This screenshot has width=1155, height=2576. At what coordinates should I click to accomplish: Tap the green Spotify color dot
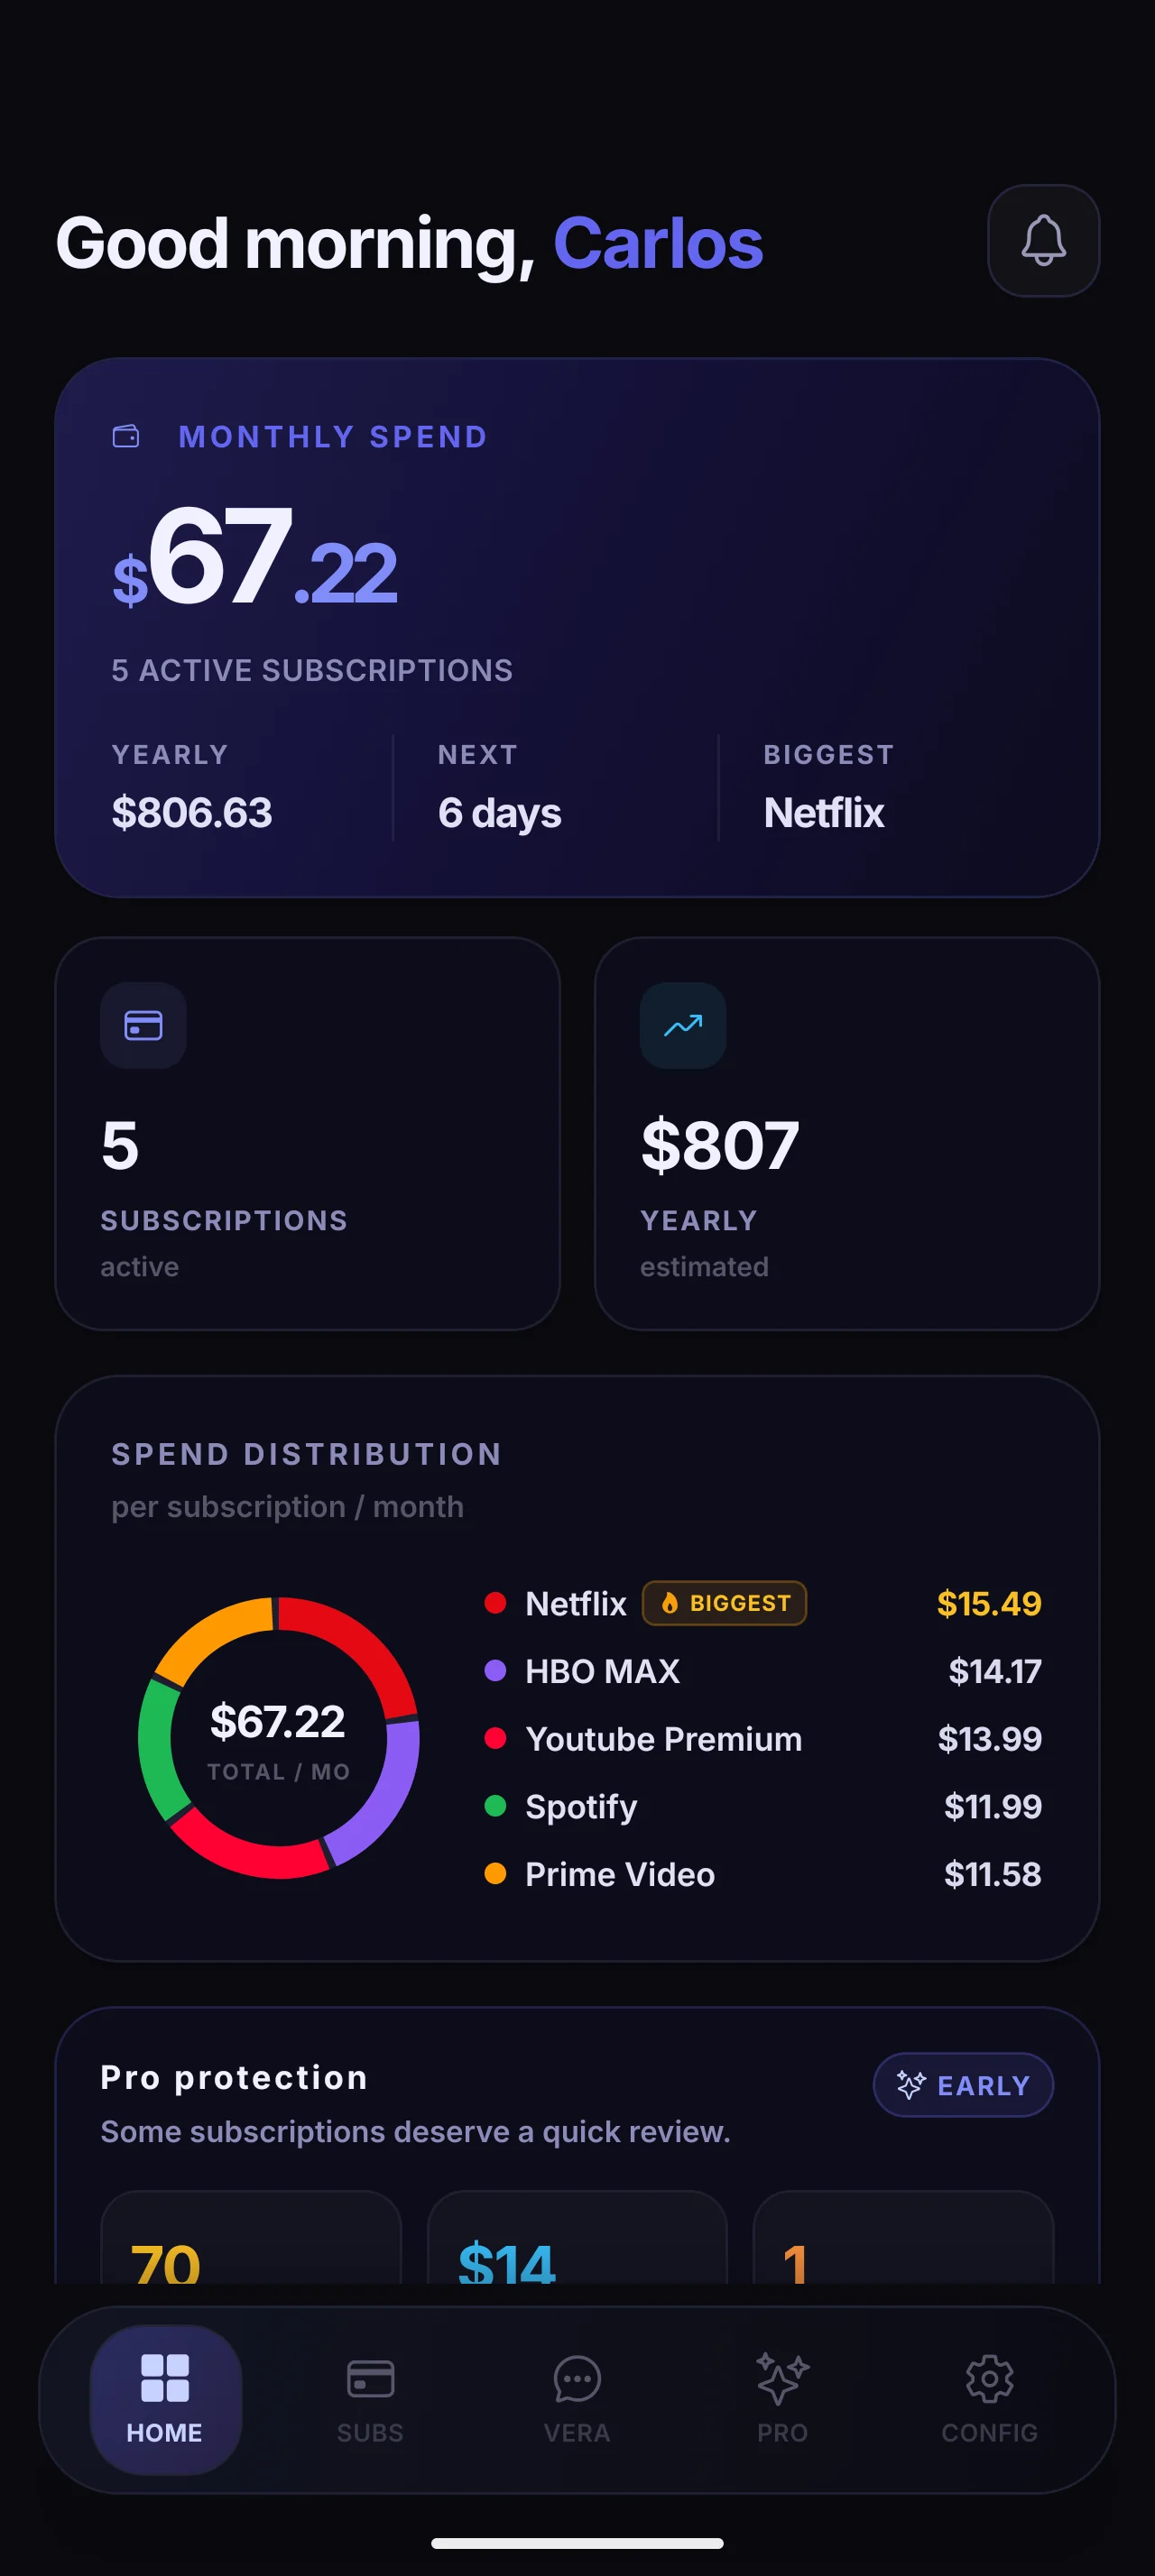point(495,1805)
